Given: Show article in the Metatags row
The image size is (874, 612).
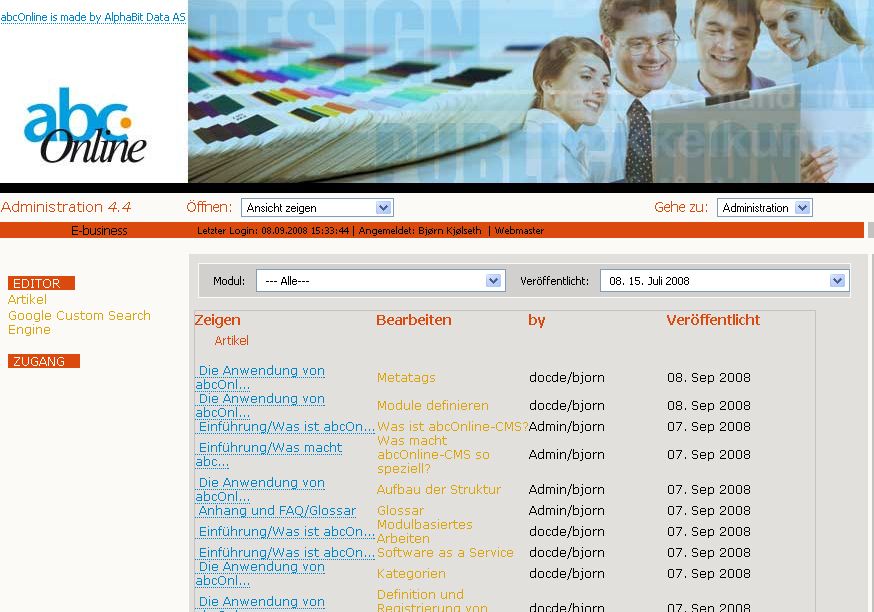Looking at the screenshot, I should 260,377.
